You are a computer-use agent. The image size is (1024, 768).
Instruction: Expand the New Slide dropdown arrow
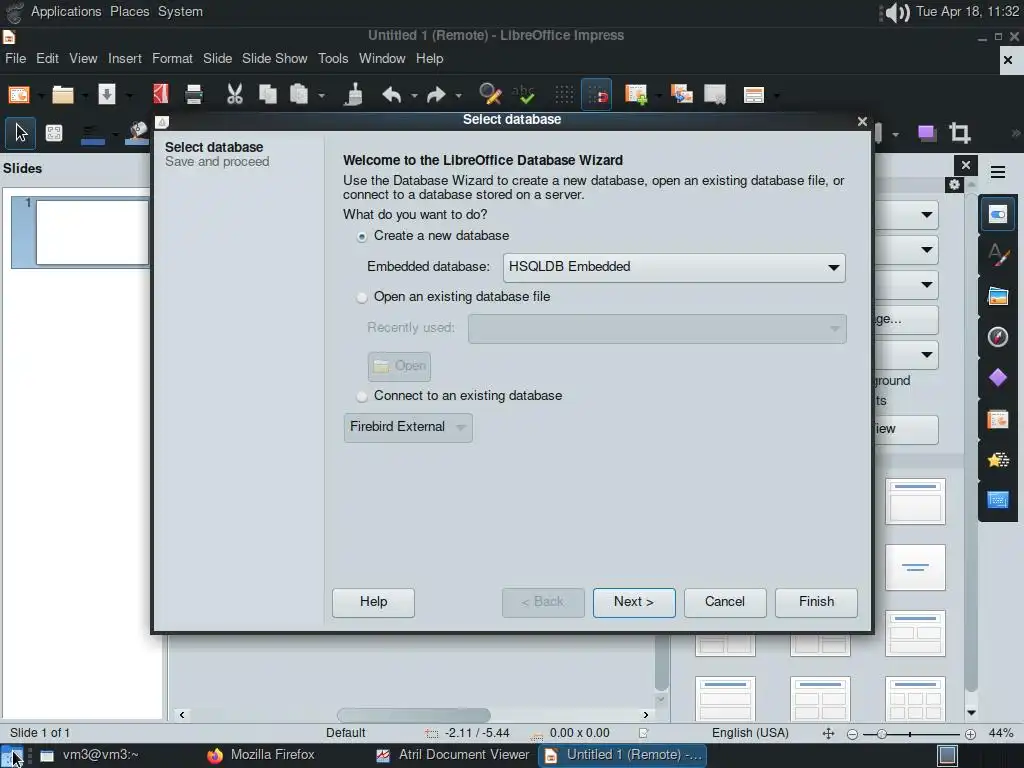[x=658, y=95]
